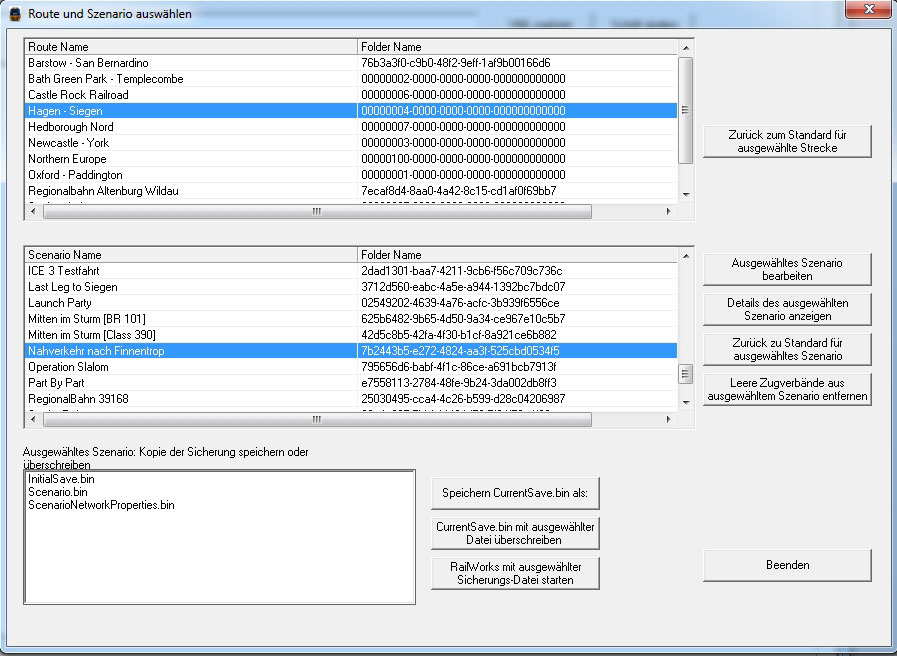Screen dimensions: 897x656
Task: Click folder ID 7ecaf8d4-8aa0-4a42-8c15-cd1af0f69bb7
Action: tap(459, 191)
